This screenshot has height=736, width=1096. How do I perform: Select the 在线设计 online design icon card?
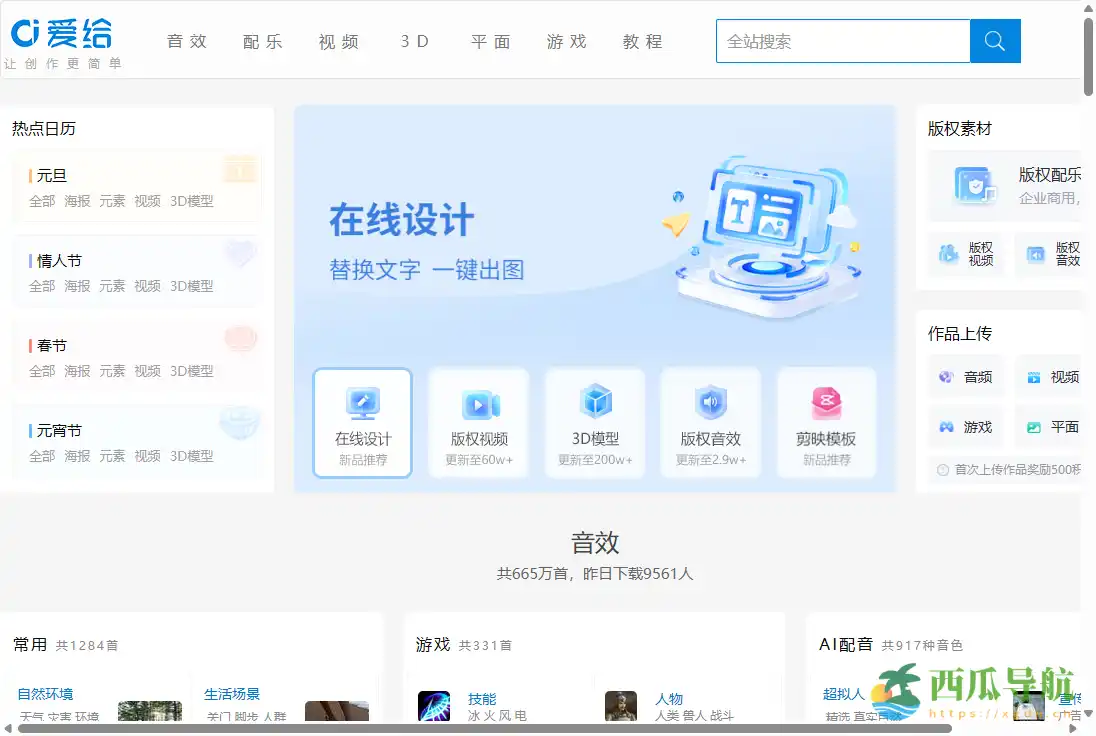(x=363, y=420)
